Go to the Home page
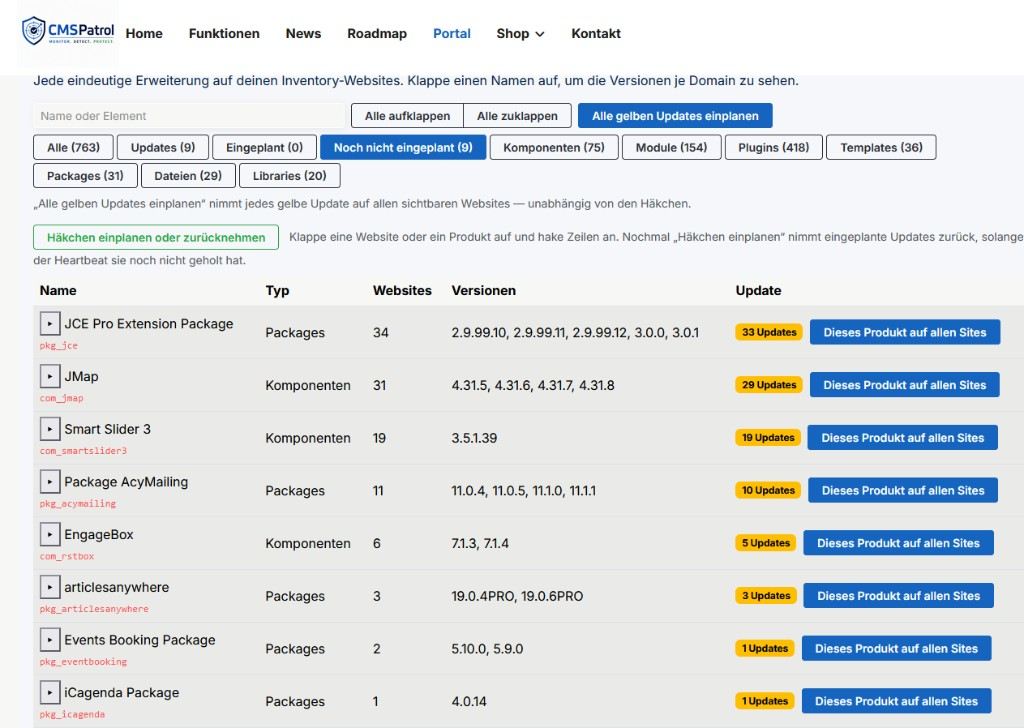Screen dimensions: 1024x728 144,33
